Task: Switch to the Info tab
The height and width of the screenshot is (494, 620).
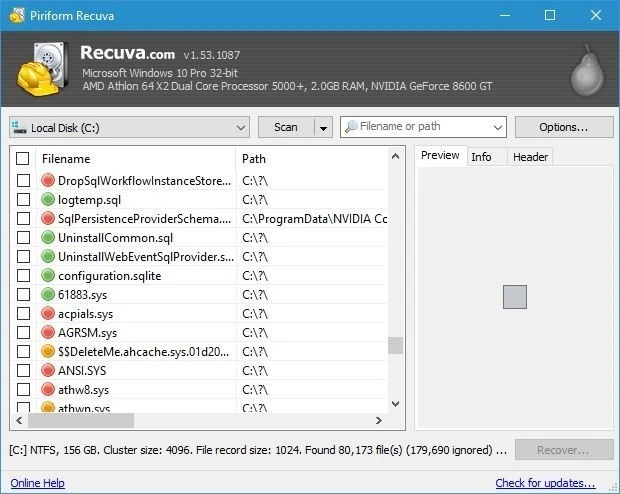Action: pyautogui.click(x=481, y=157)
